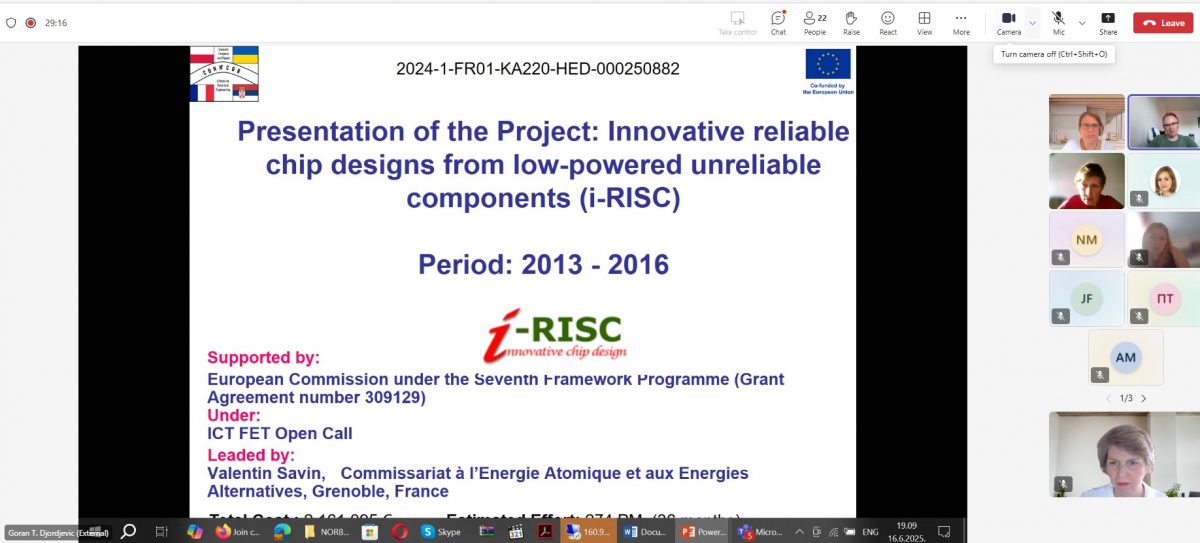Open the meeting Chat panel
Viewport: 1200px width, 543px height.
778,22
